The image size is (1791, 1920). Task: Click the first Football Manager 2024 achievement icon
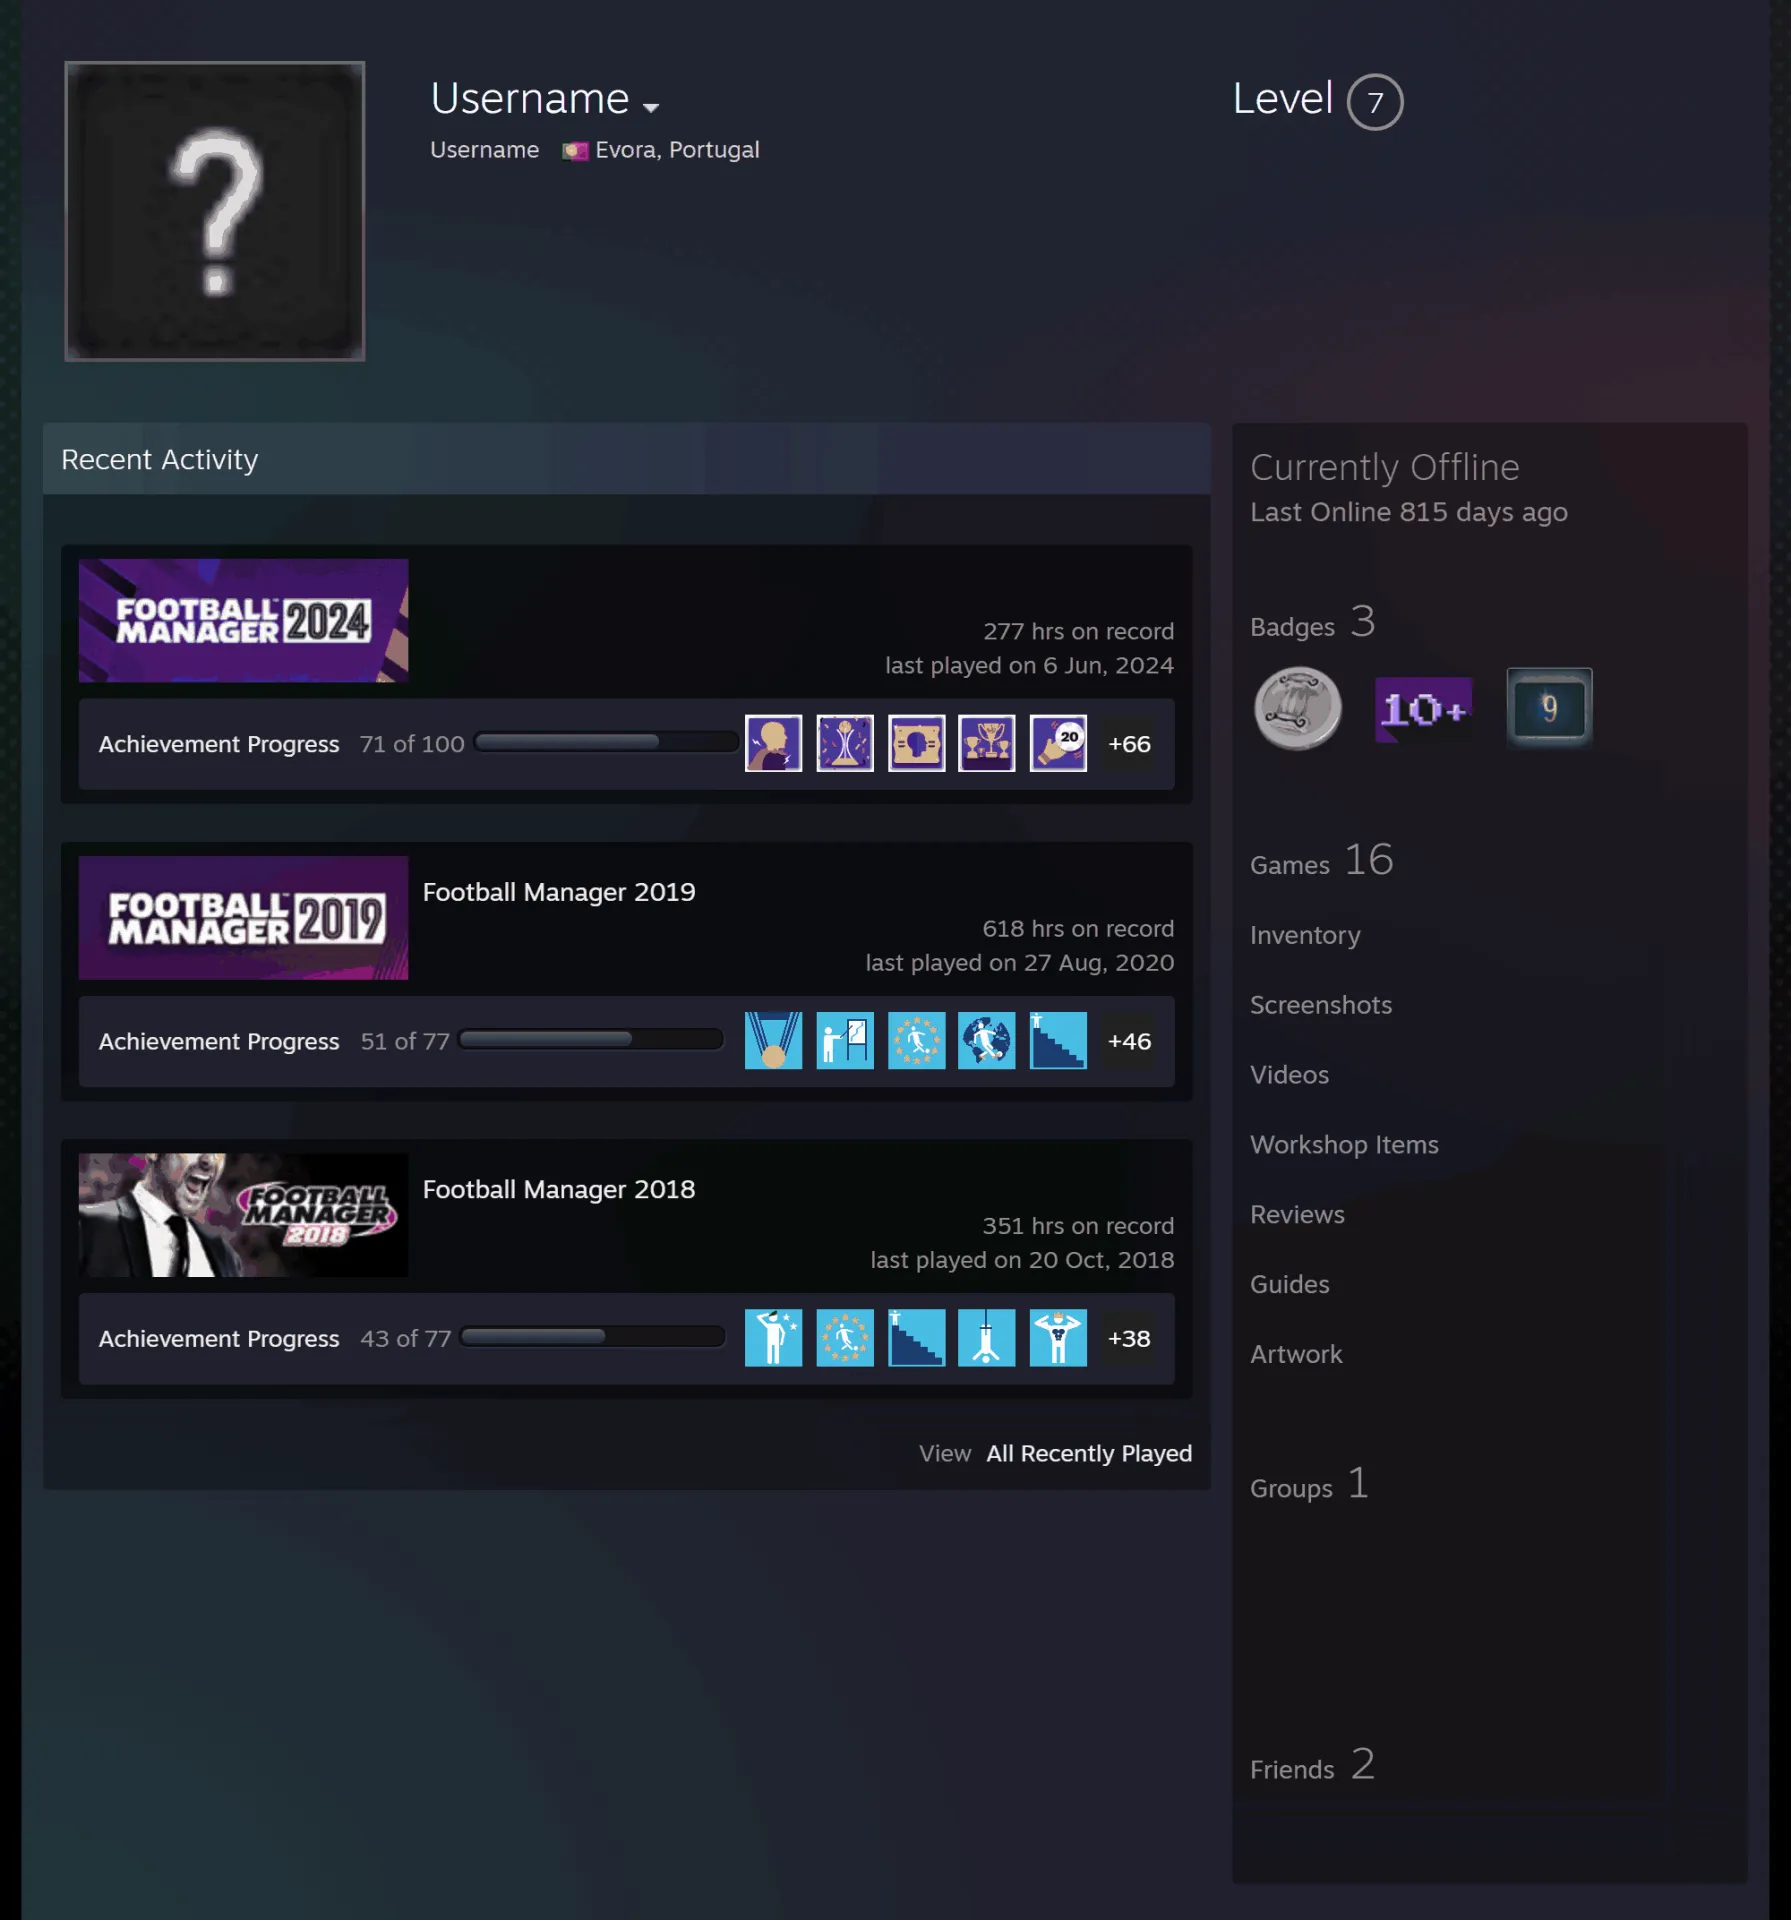[x=773, y=743]
